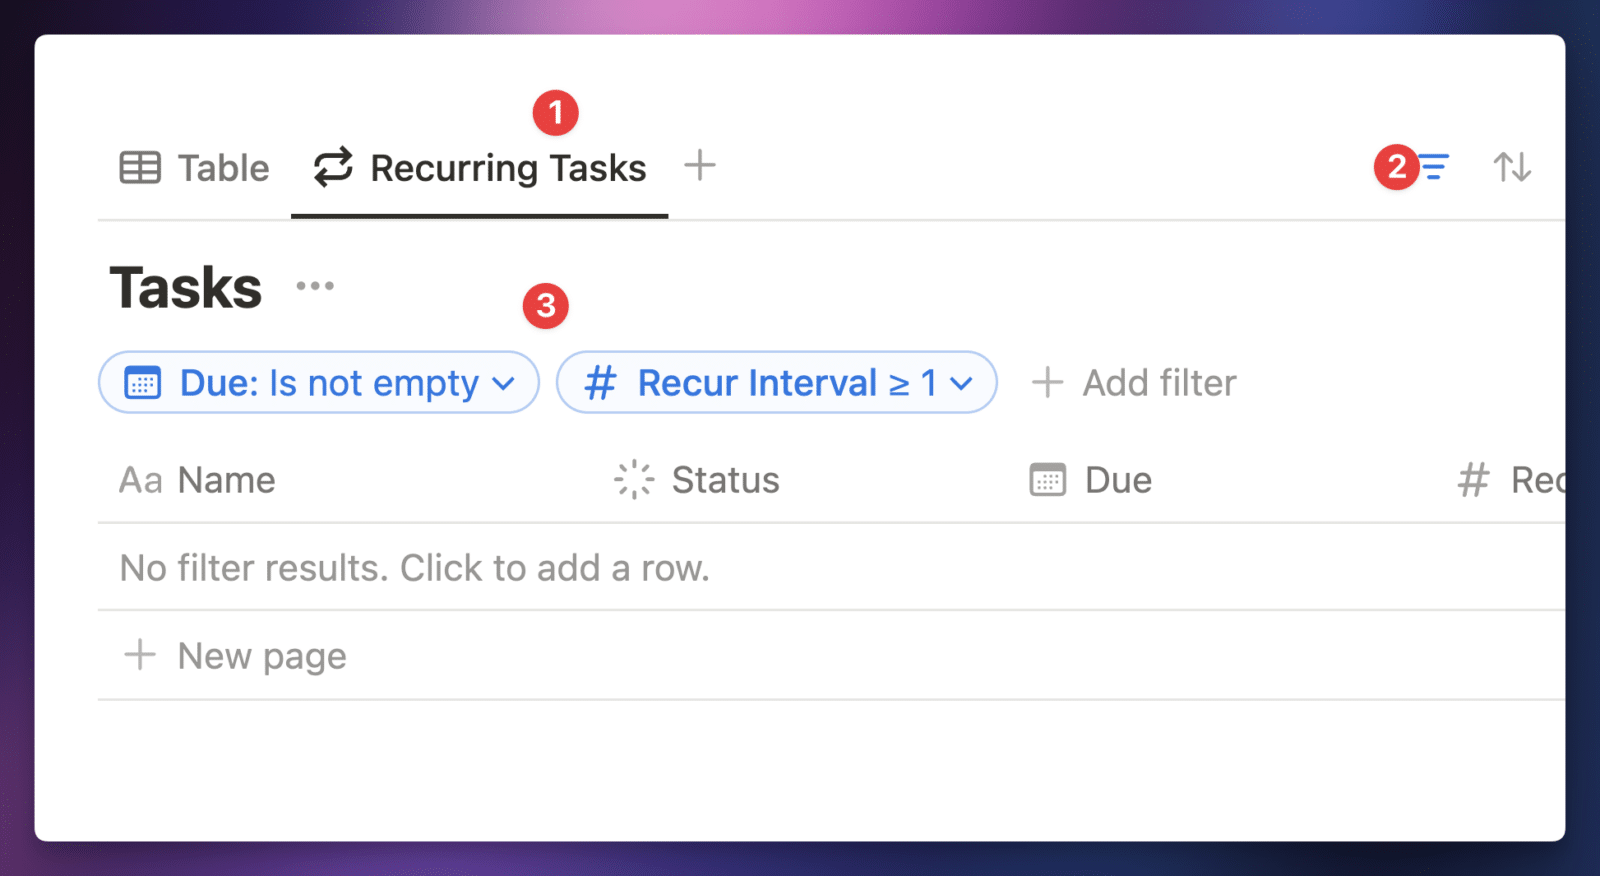Click the No filter results row to add one
The image size is (1600, 876).
pyautogui.click(x=414, y=567)
